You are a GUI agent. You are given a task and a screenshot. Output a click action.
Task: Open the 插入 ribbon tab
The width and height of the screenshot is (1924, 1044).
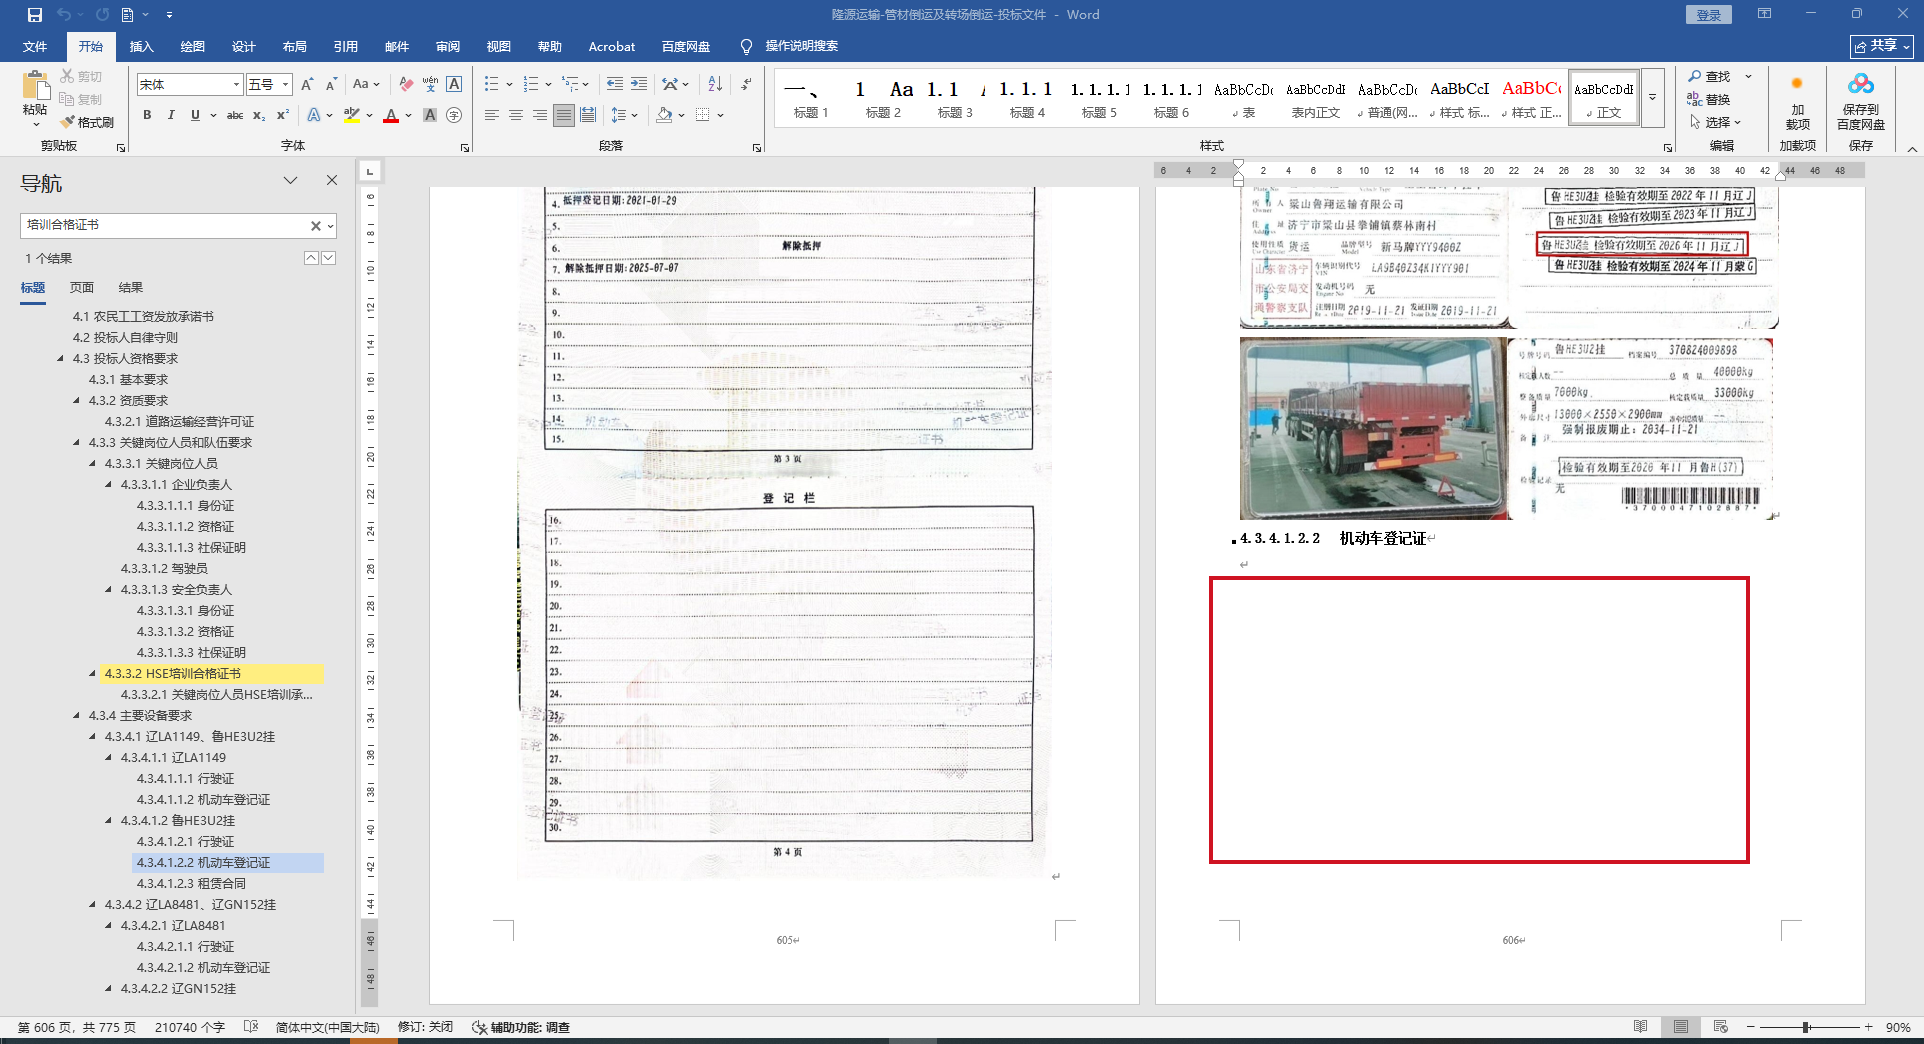pos(141,47)
